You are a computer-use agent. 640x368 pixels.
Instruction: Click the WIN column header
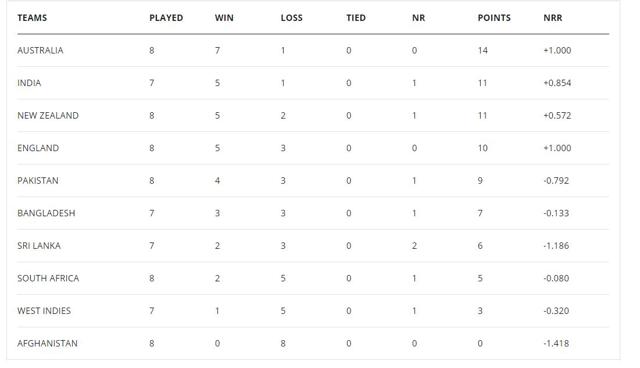(x=224, y=18)
